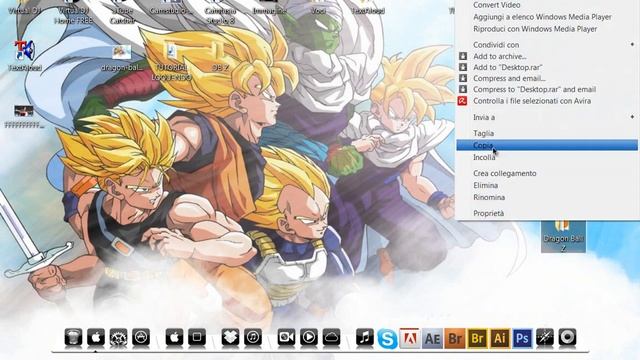This screenshot has width=640, height=360.
Task: Choose Add to "Desktop.rar"
Action: click(508, 67)
